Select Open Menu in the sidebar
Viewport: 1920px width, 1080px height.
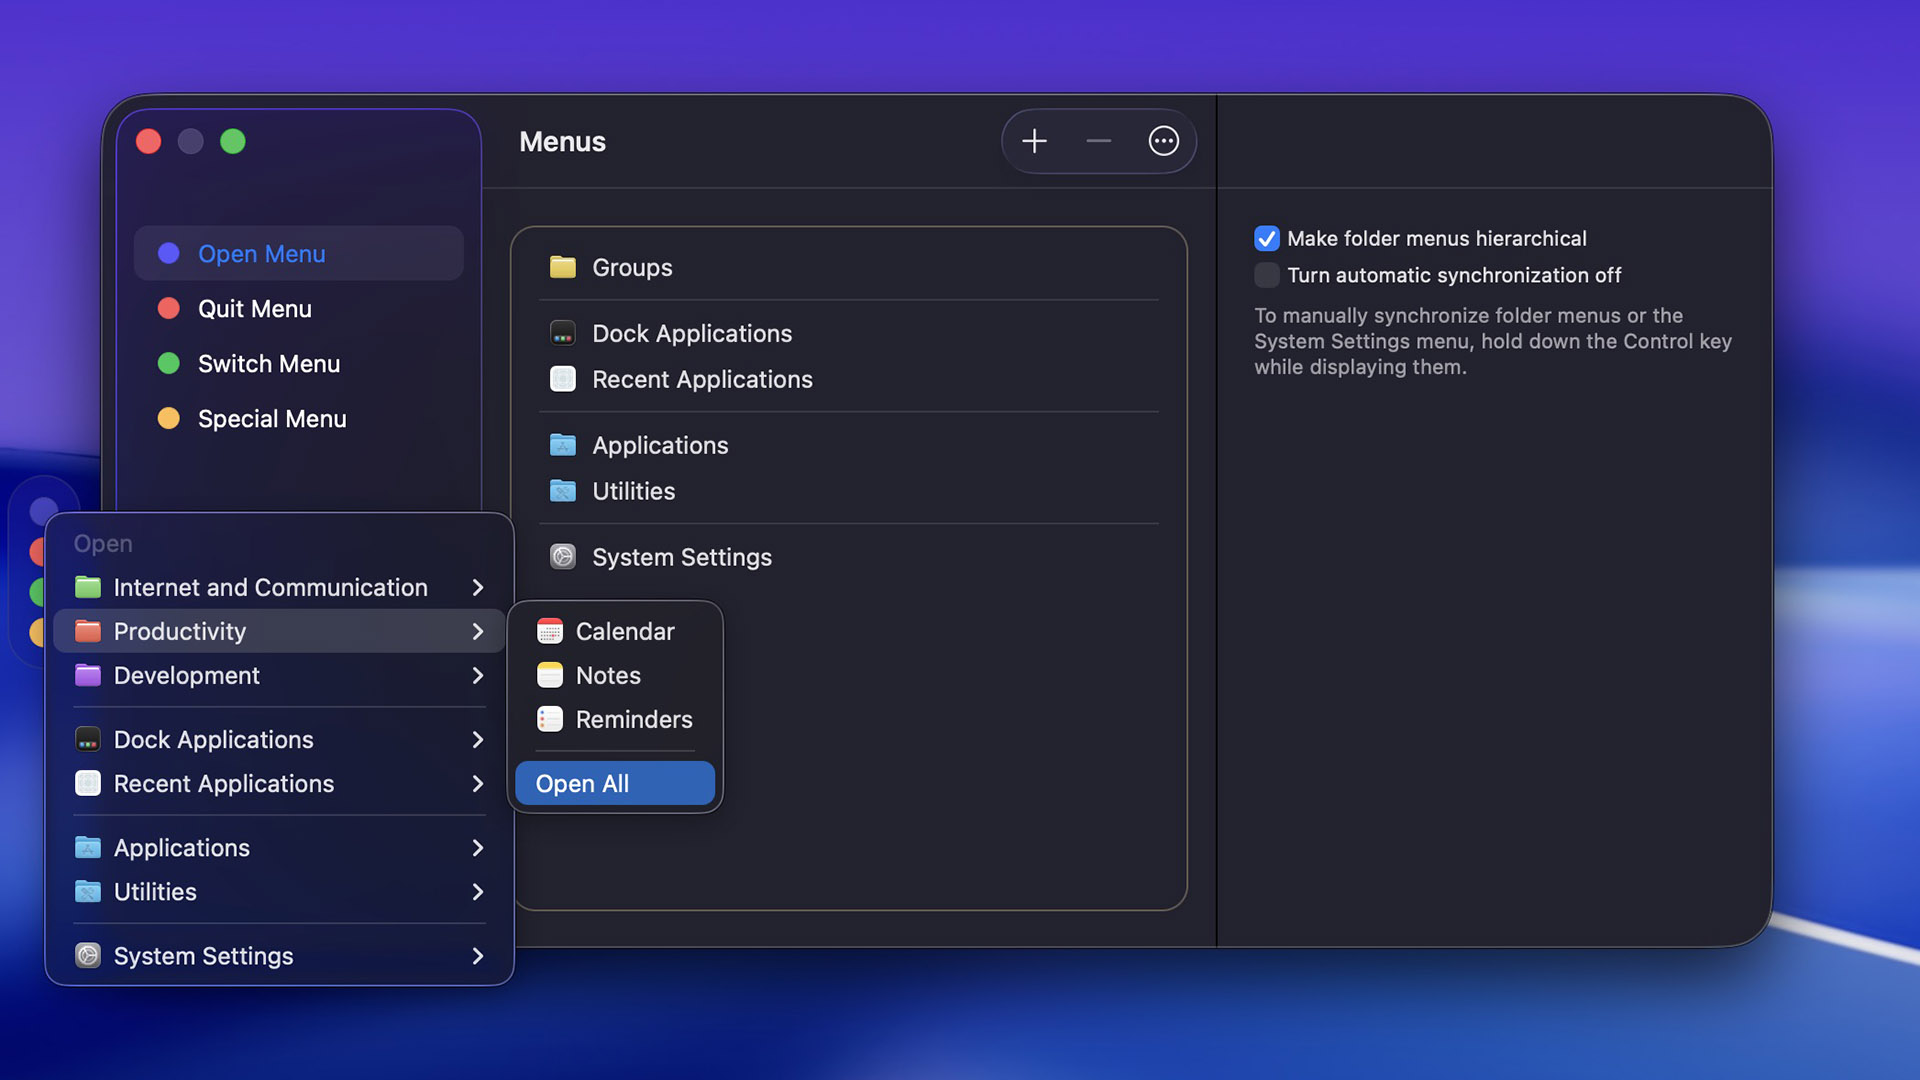pyautogui.click(x=298, y=253)
